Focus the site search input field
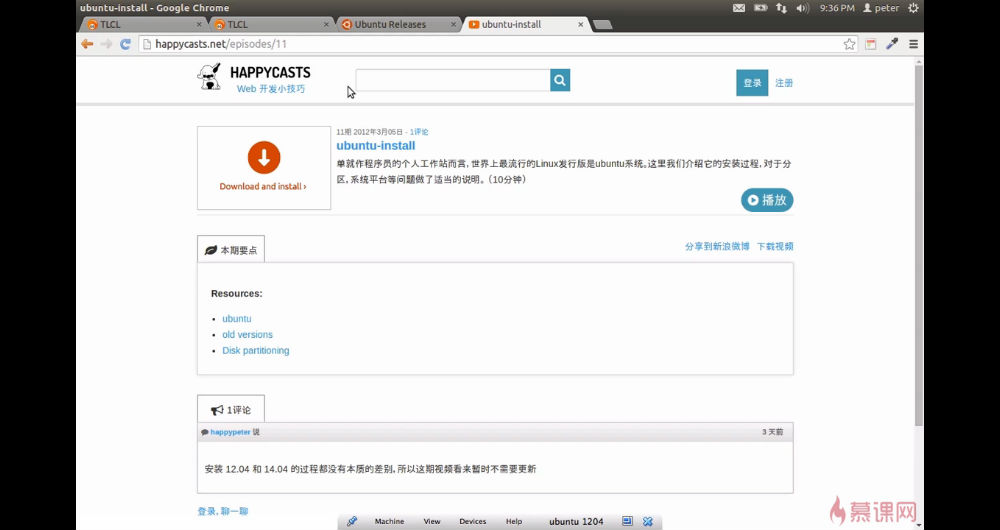The width and height of the screenshot is (1000, 530). [x=453, y=80]
